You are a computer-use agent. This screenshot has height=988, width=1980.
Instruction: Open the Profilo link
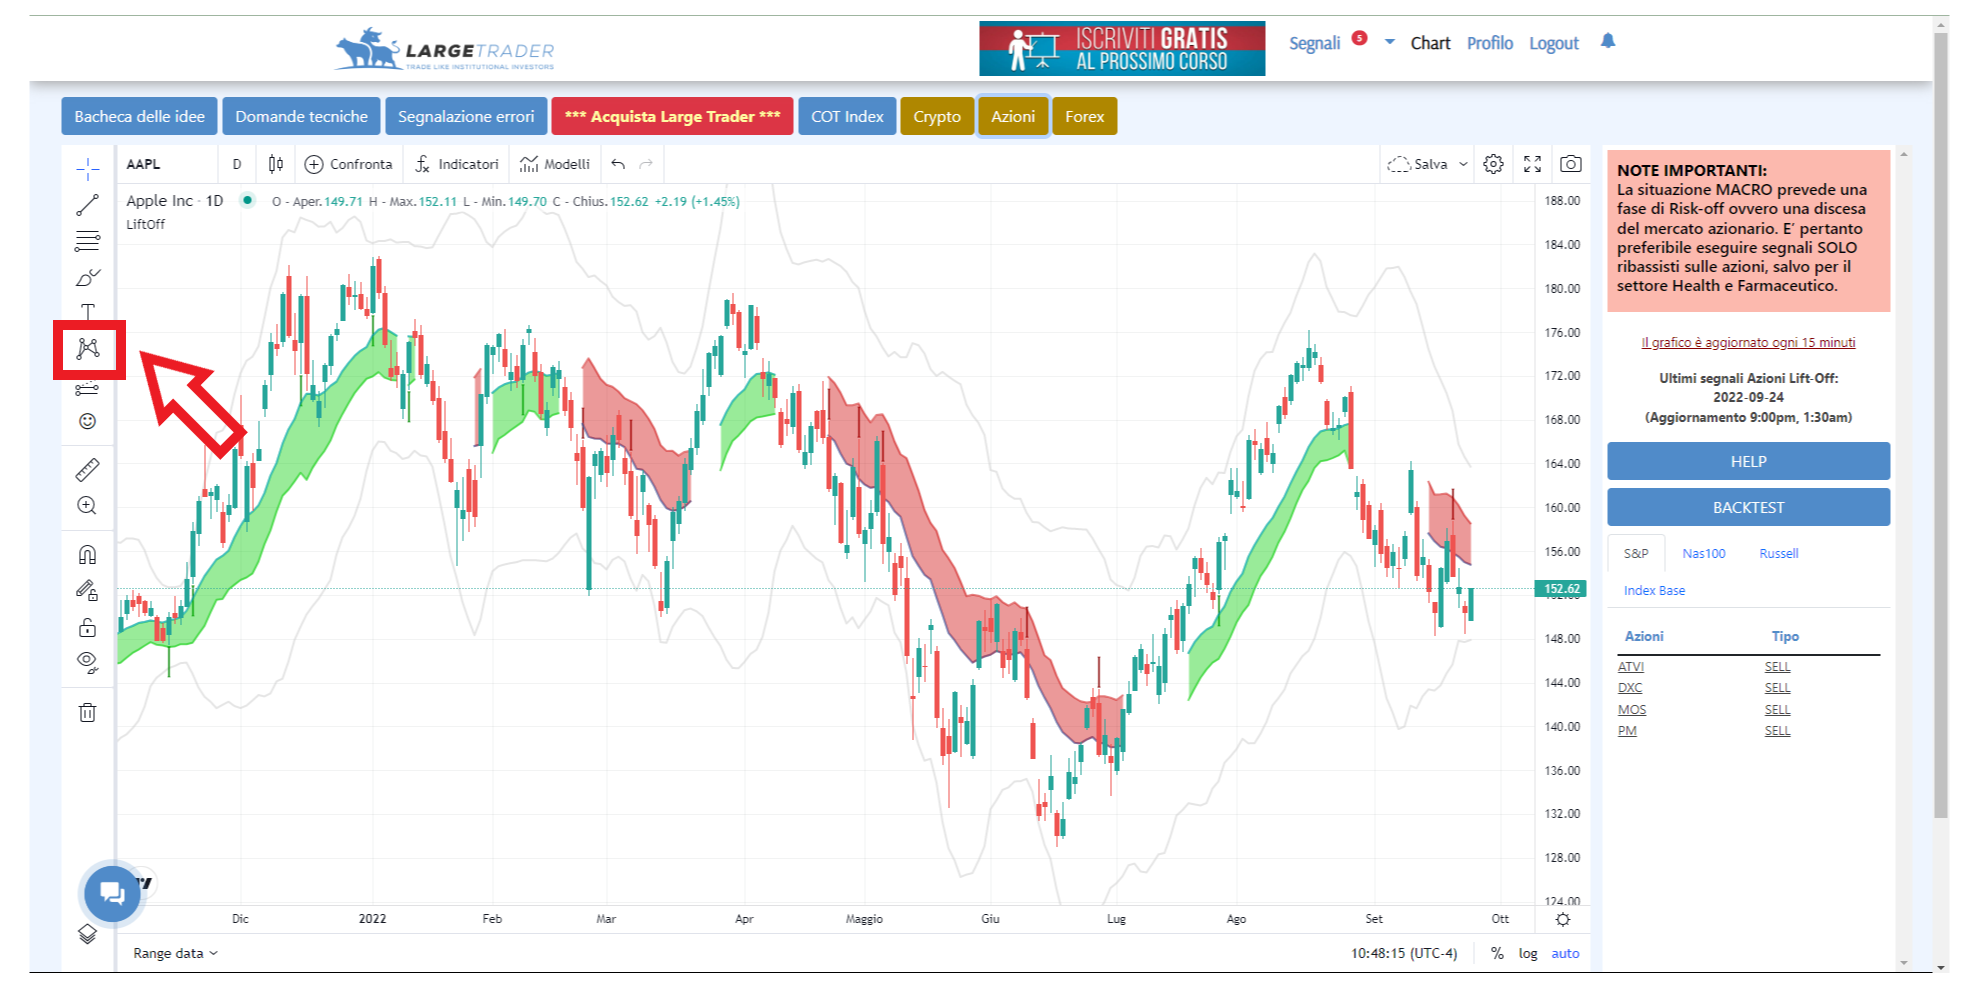(1490, 43)
